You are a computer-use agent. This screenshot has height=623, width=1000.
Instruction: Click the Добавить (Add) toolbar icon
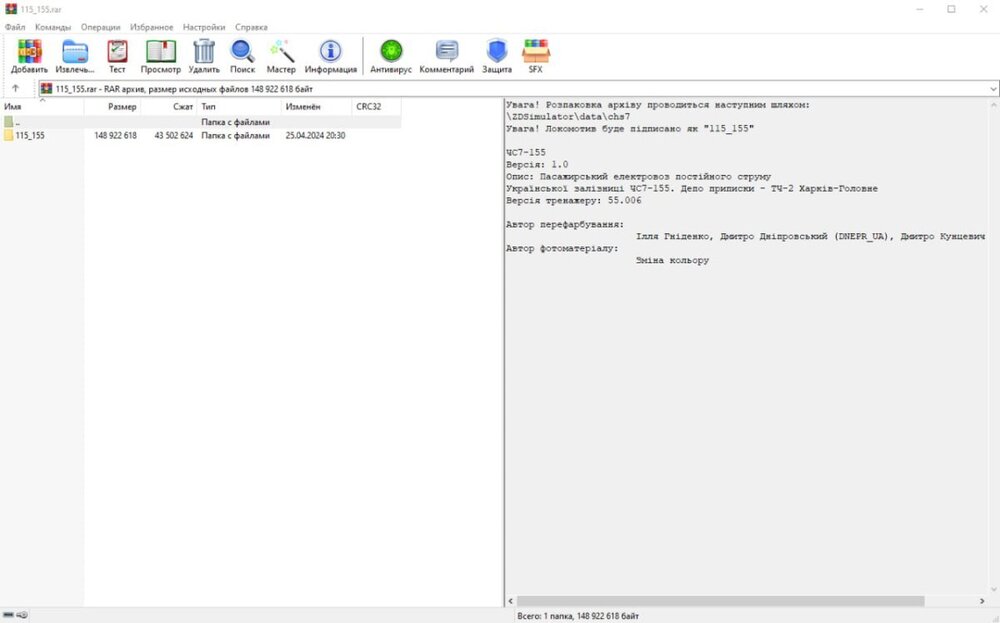click(29, 52)
